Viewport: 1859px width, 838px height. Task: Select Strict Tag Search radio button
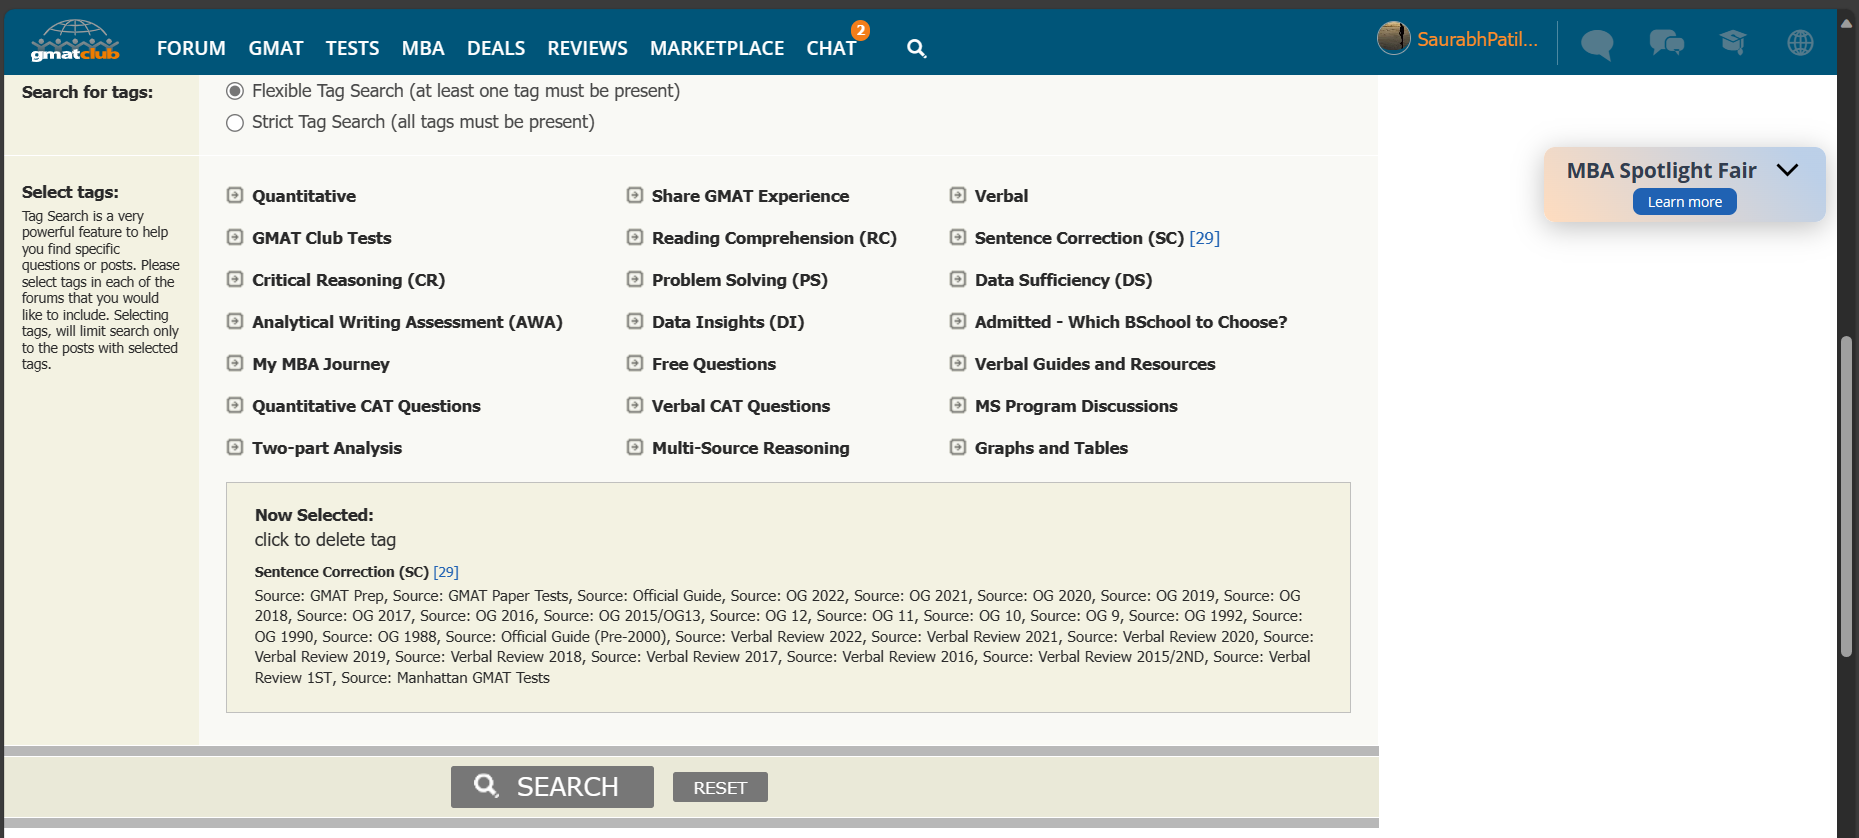coord(235,123)
